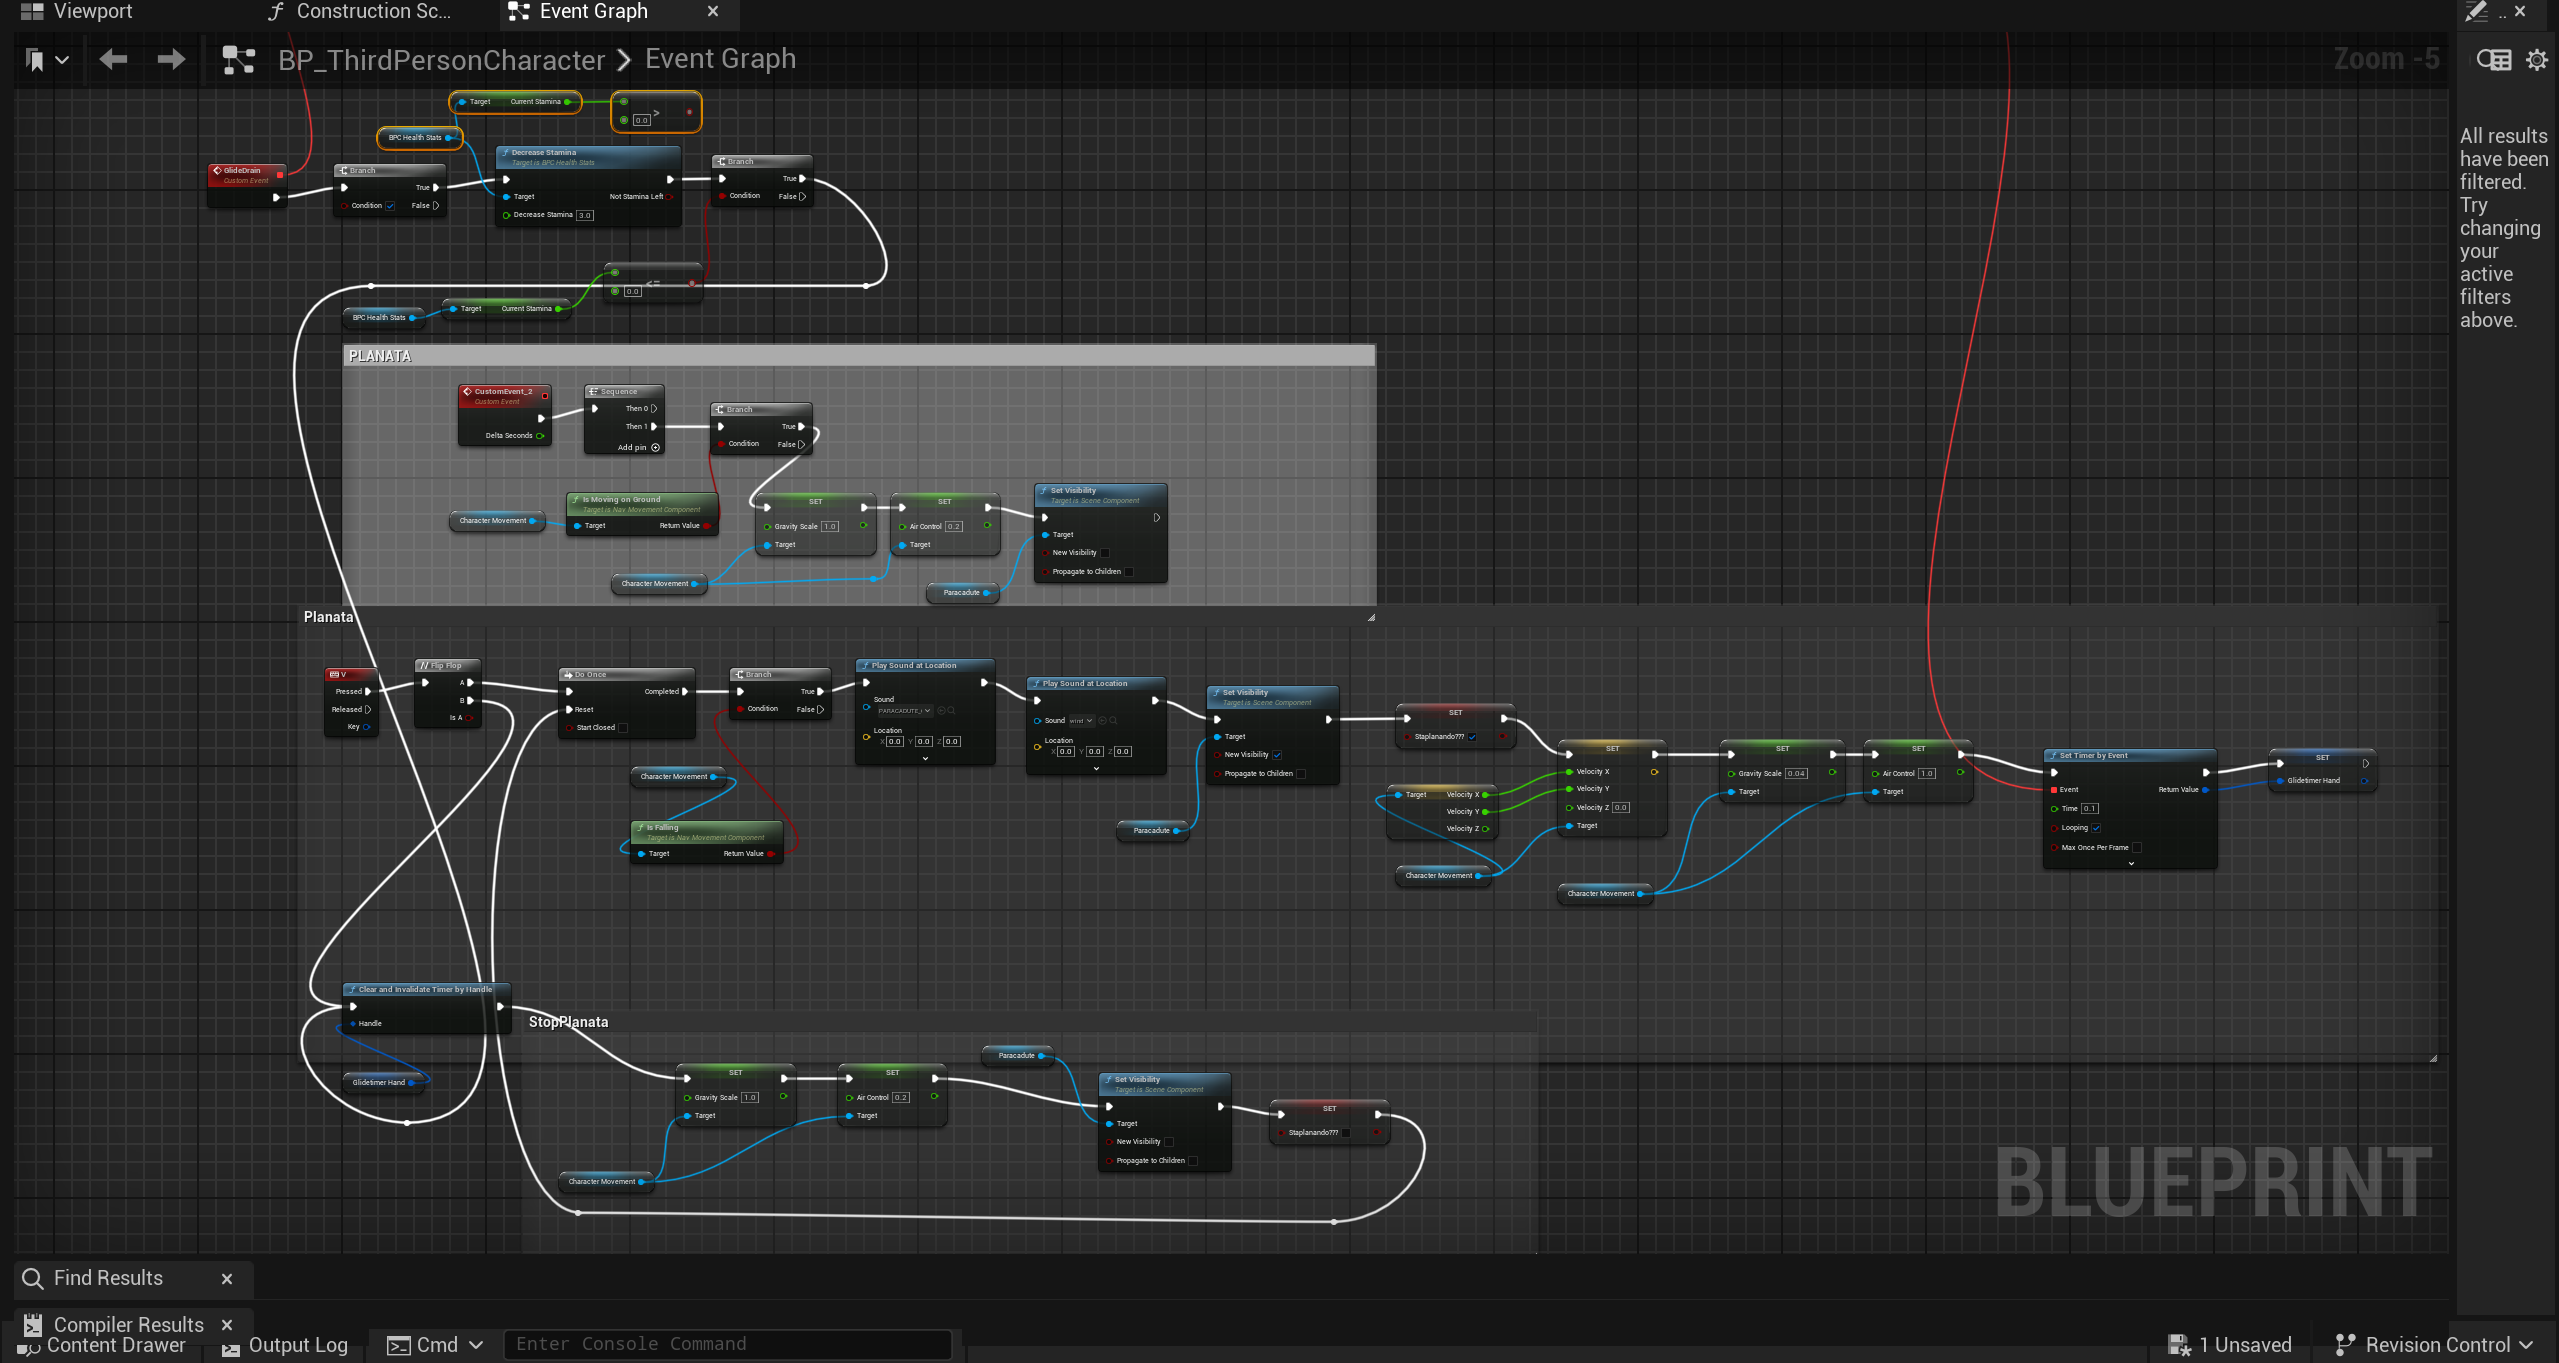Click the save icon next to 1 Unsaved
This screenshot has width=2559, height=1363.
(x=2179, y=1345)
